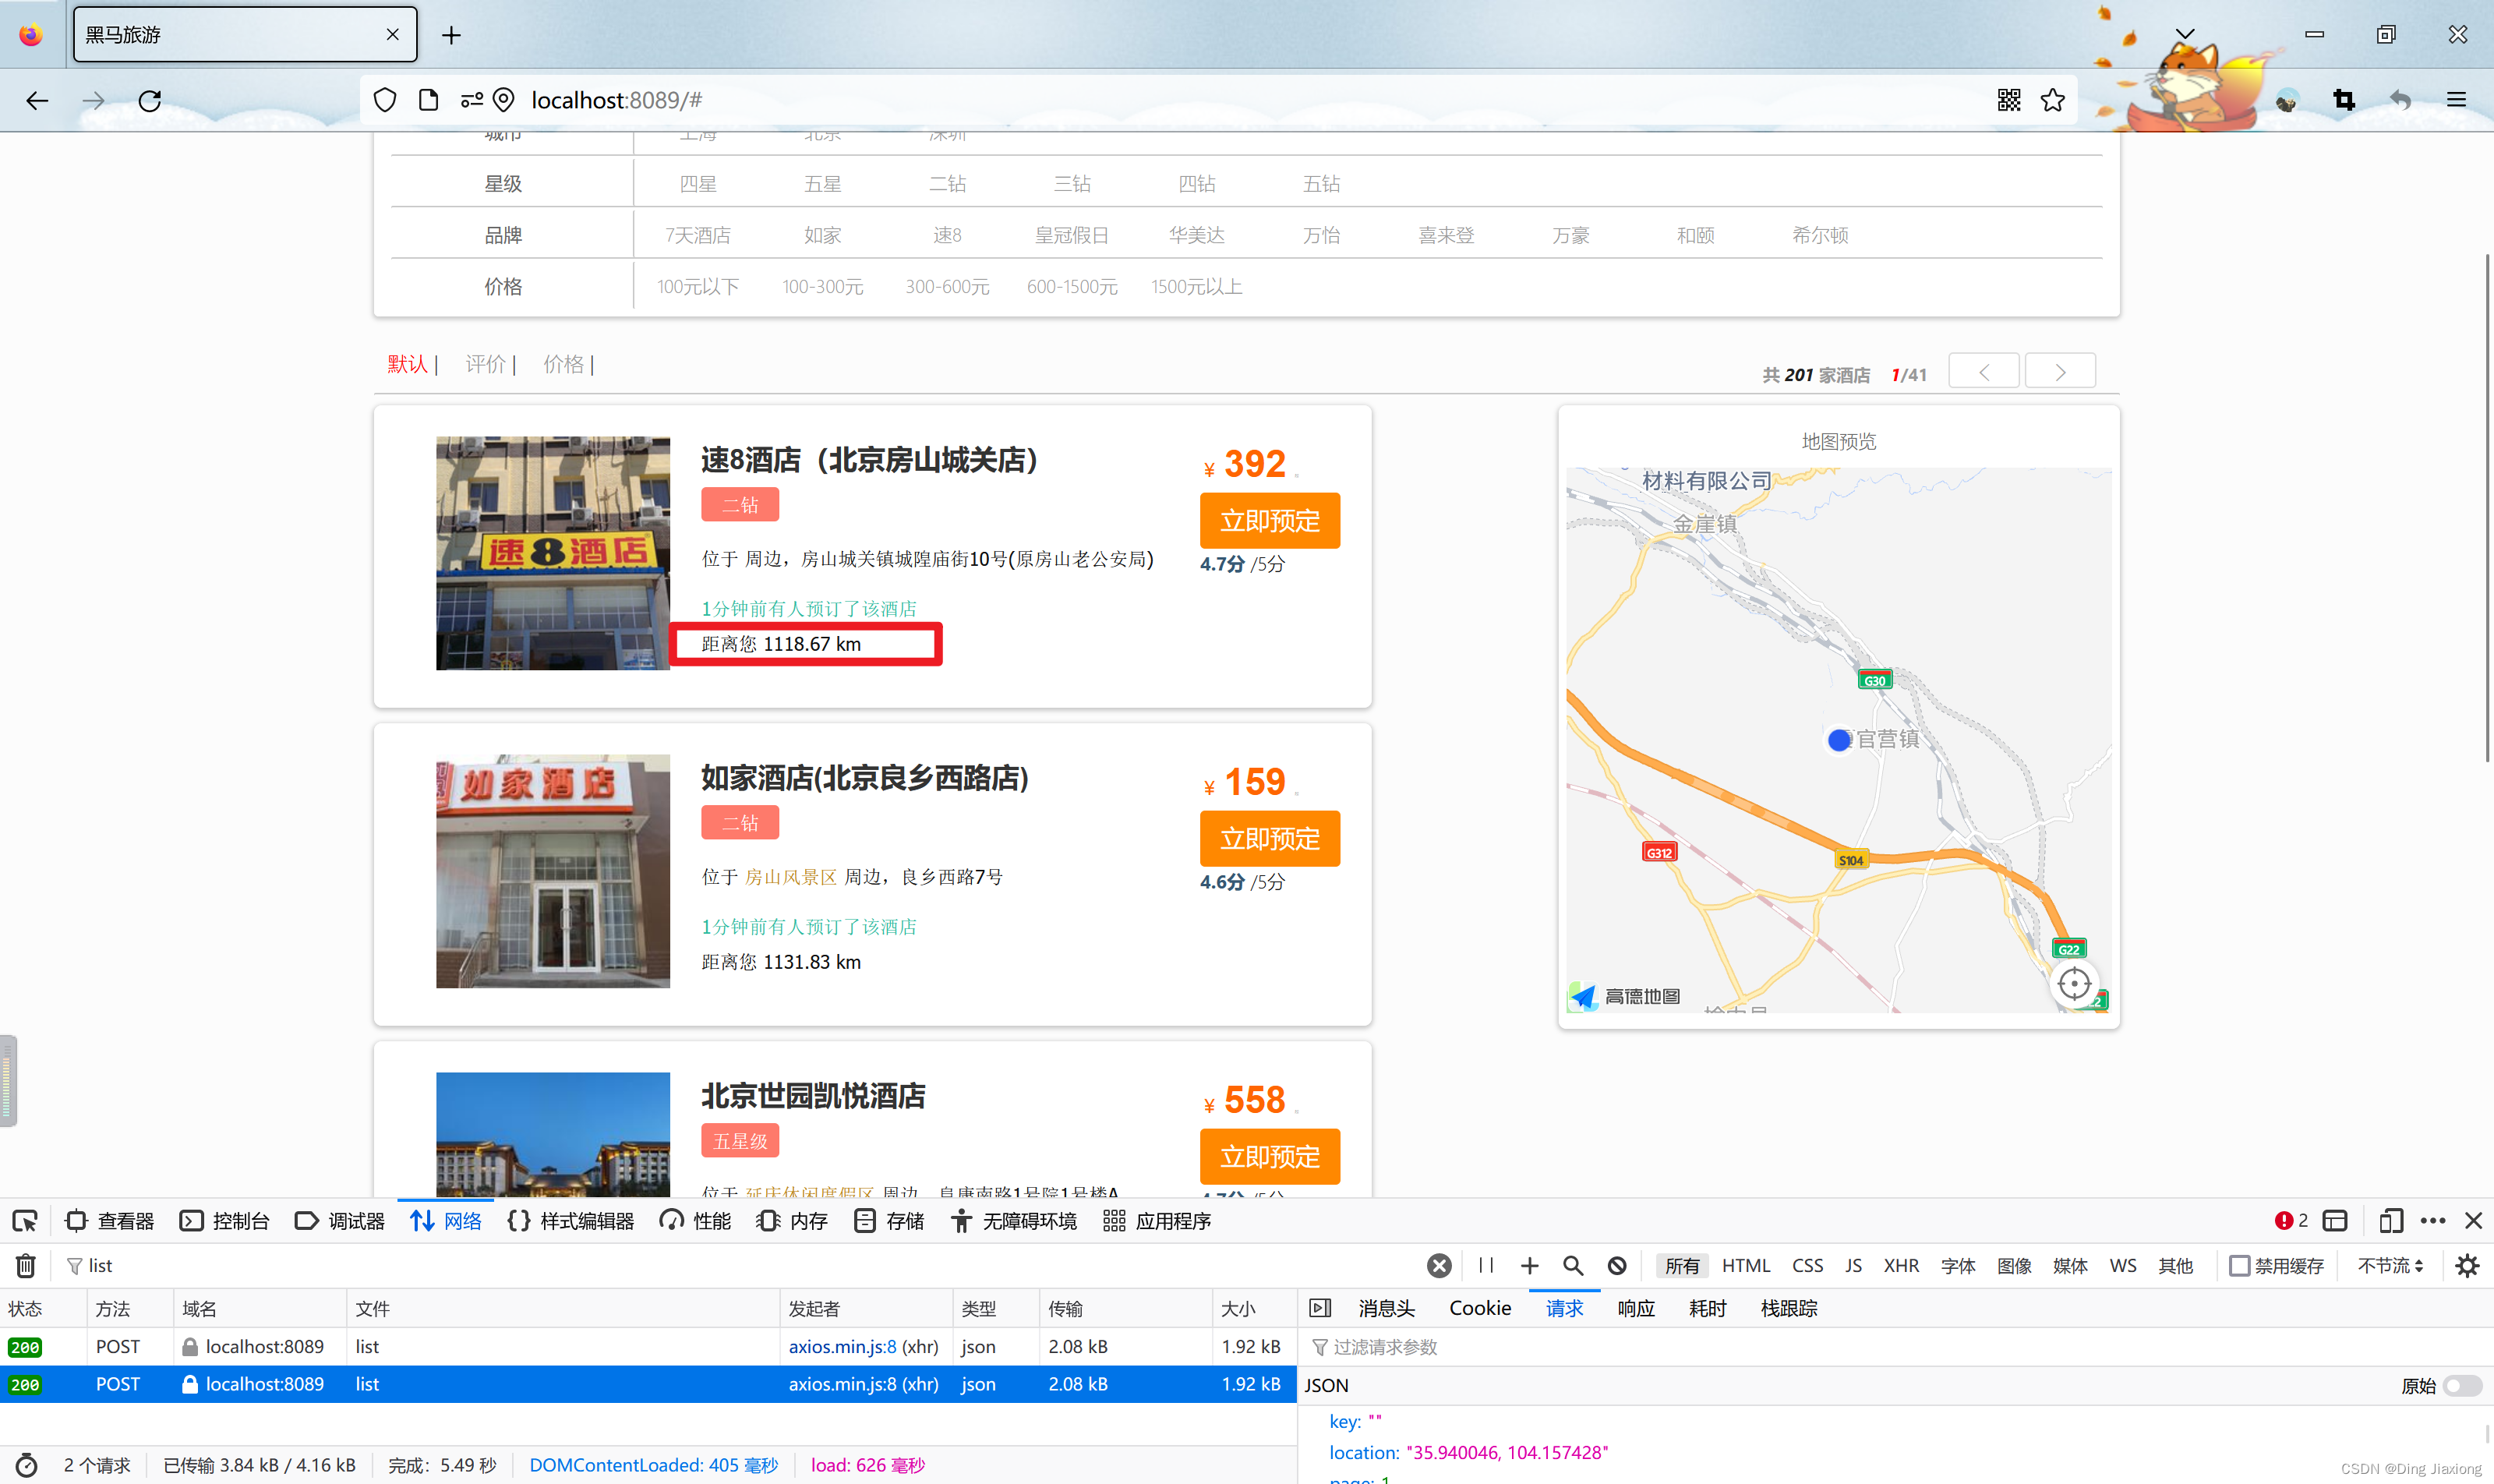
Task: Open the Cookie details tab
Action: tap(1480, 1309)
